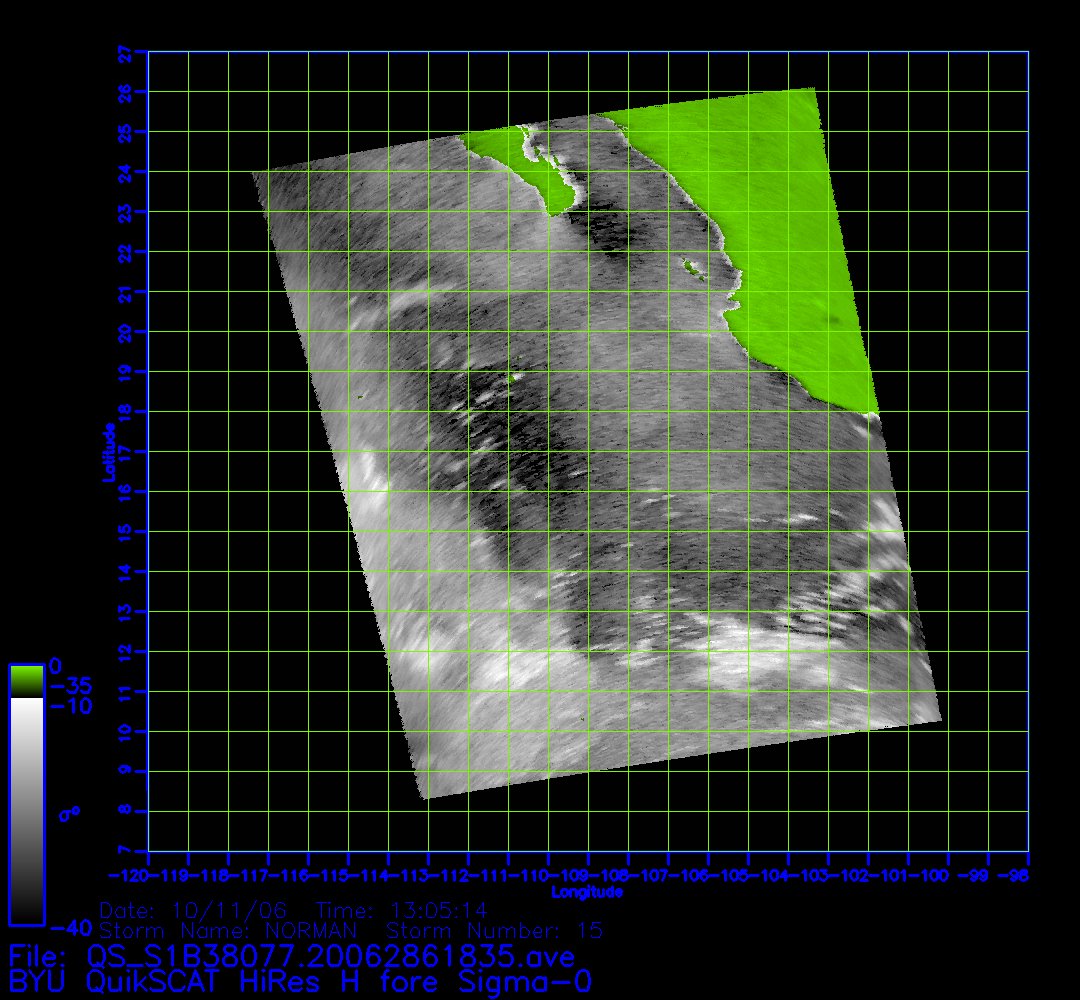The width and height of the screenshot is (1080, 1000).
Task: Click the grayscale gradient of the color bar
Action: pyautogui.click(x=26, y=810)
